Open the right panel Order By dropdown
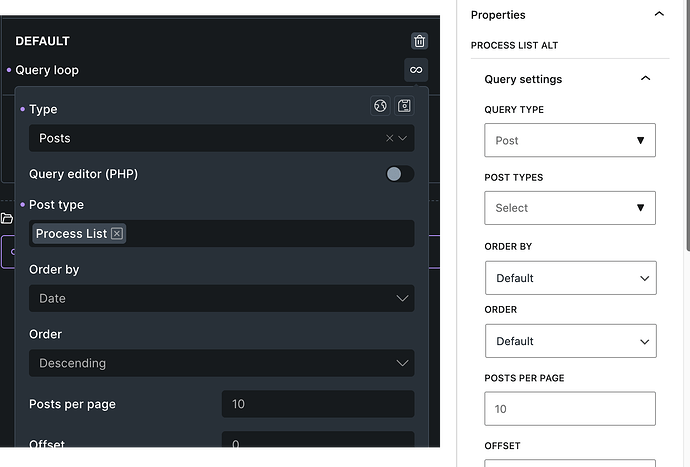 point(570,278)
